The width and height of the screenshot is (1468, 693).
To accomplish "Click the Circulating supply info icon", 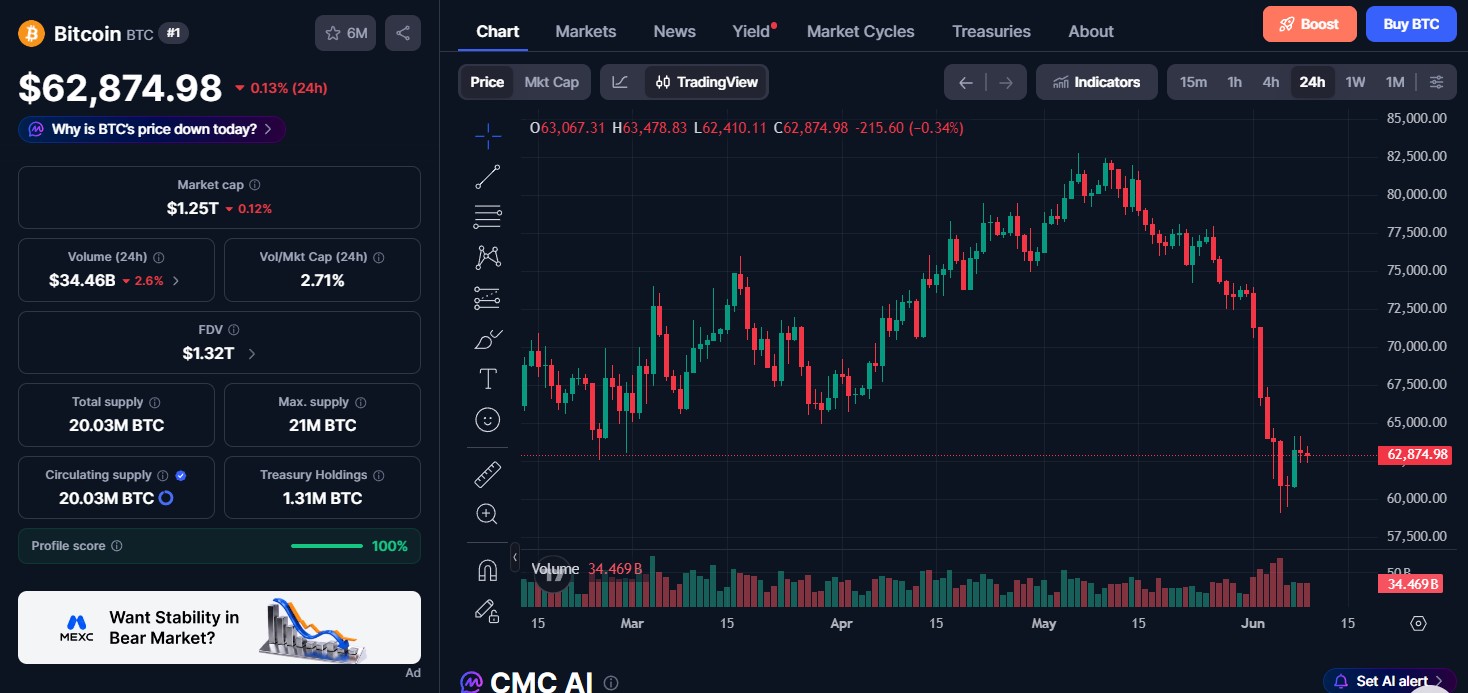I will coord(163,475).
